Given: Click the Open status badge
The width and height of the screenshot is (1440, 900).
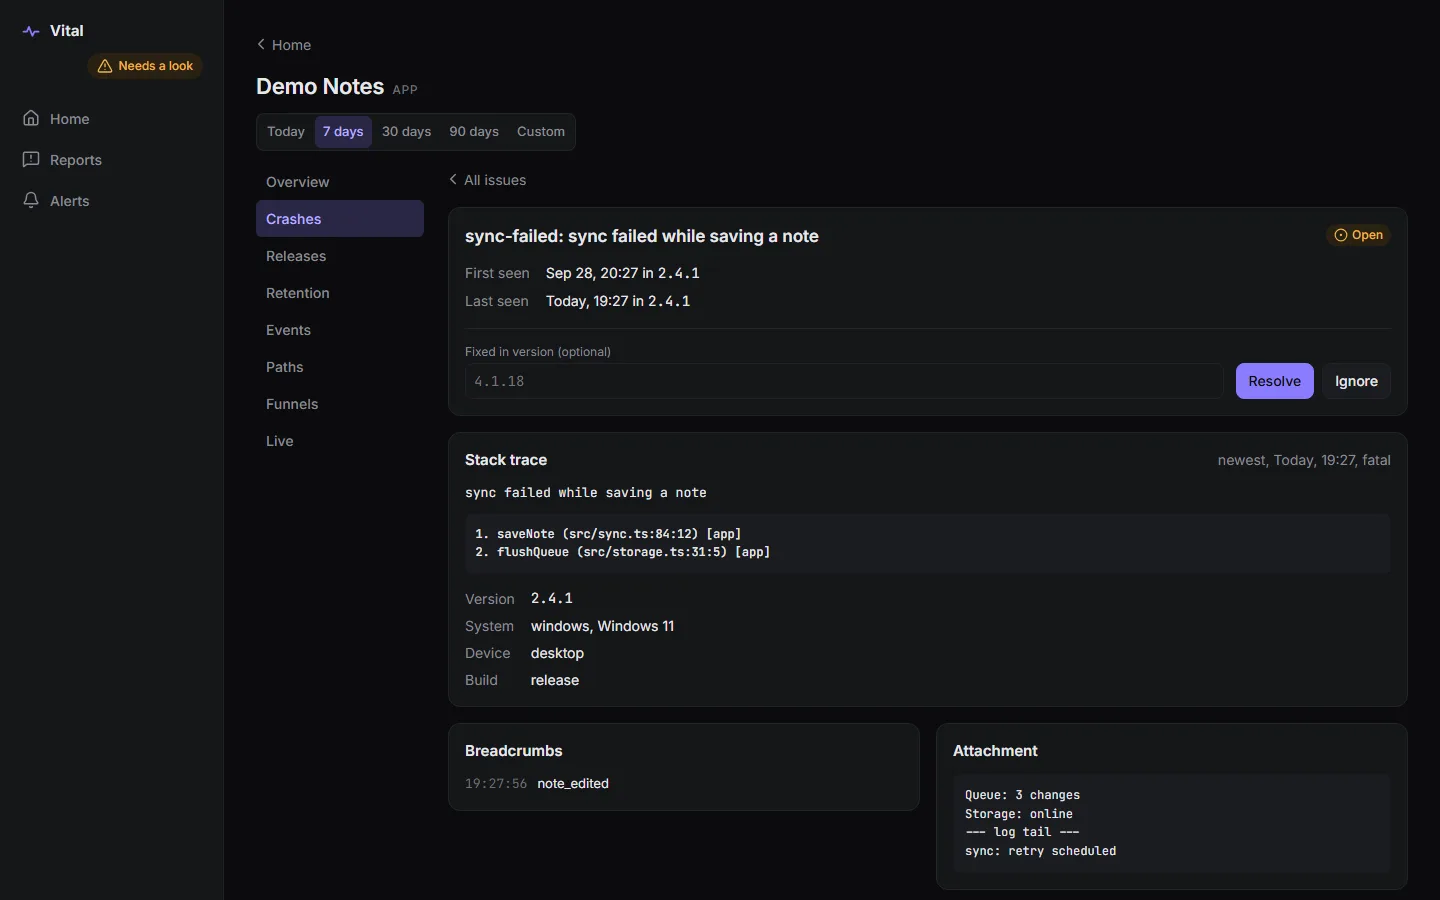Looking at the screenshot, I should coord(1359,235).
